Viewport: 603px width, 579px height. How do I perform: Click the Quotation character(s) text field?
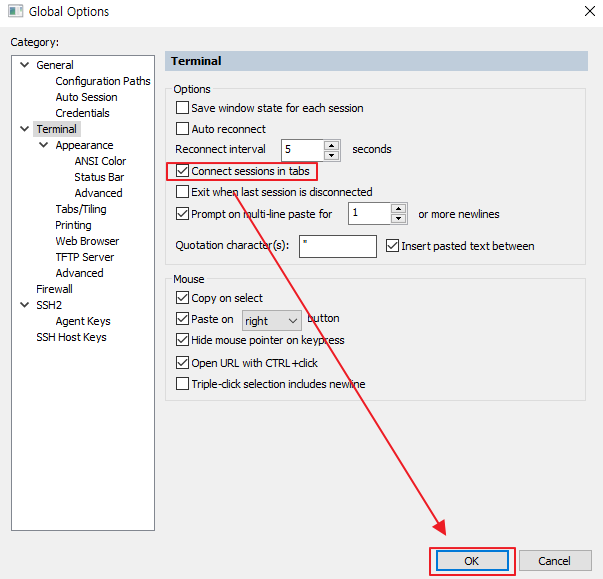click(338, 246)
